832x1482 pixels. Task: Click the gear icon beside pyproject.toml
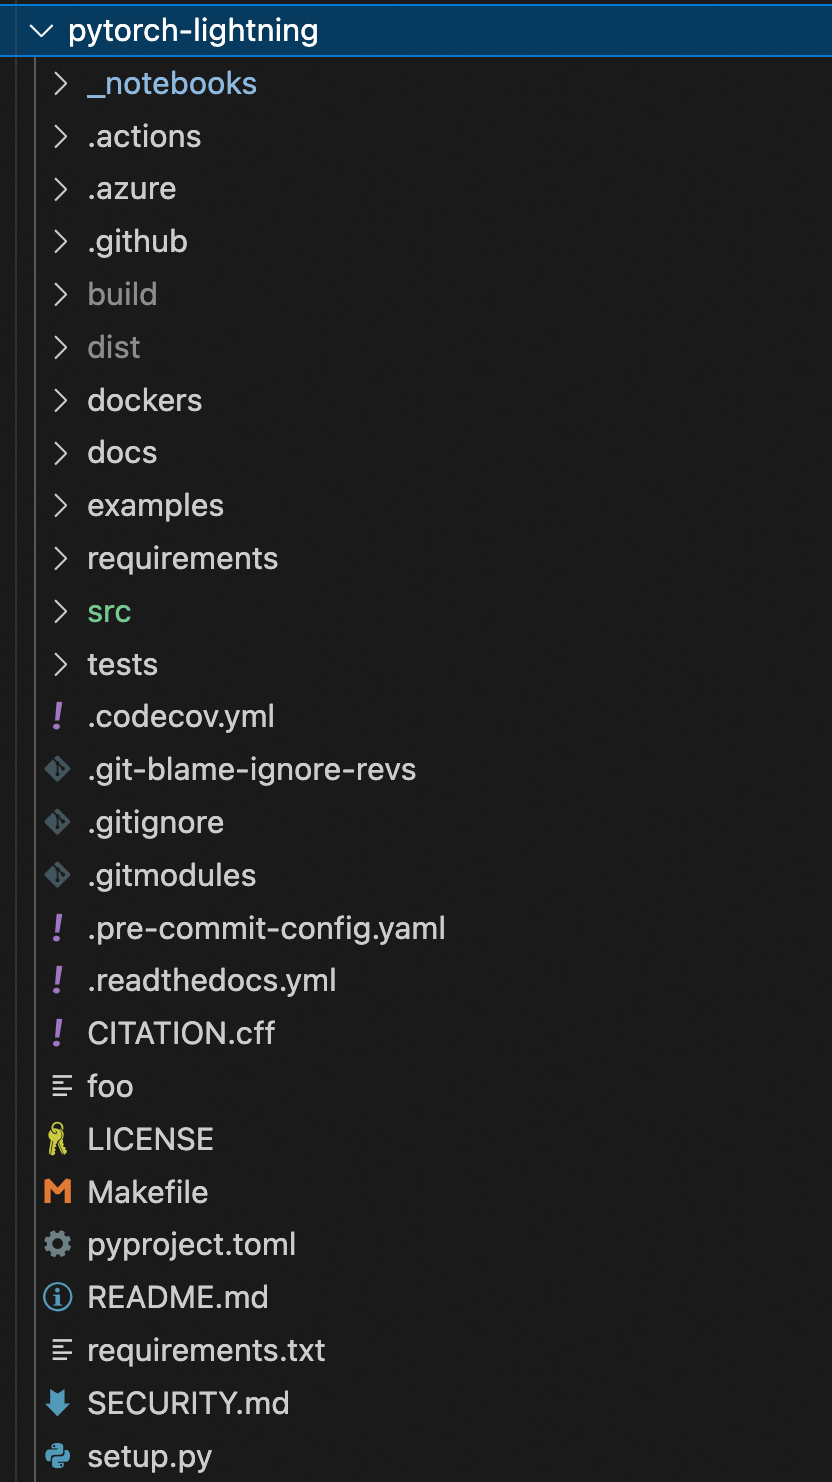58,1245
